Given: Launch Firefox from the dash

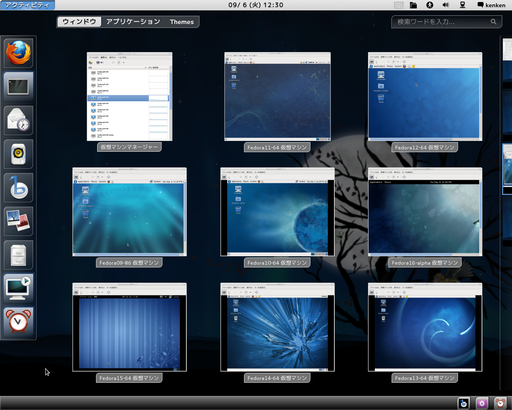Looking at the screenshot, I should pos(18,53).
